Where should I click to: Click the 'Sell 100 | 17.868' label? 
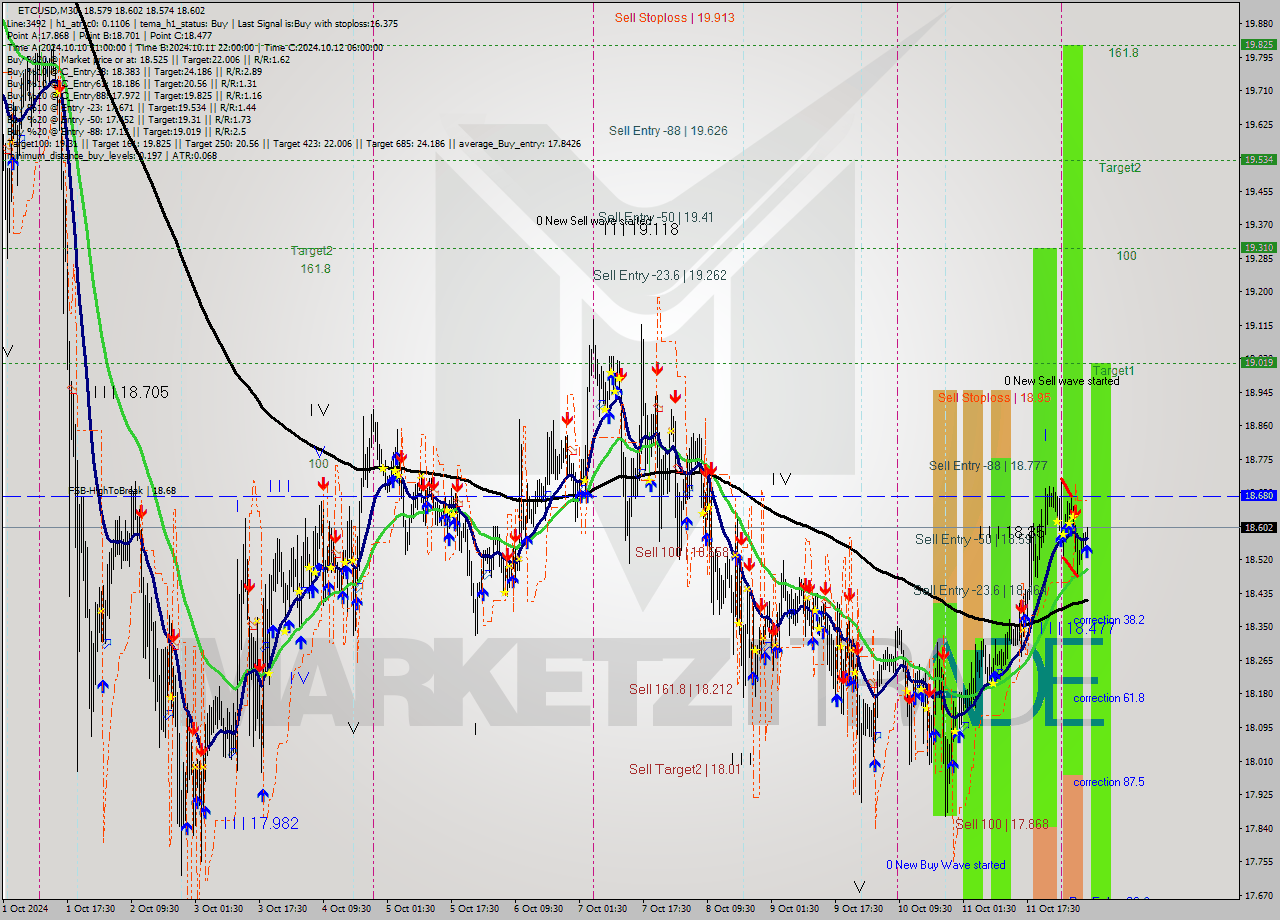[x=1002, y=824]
